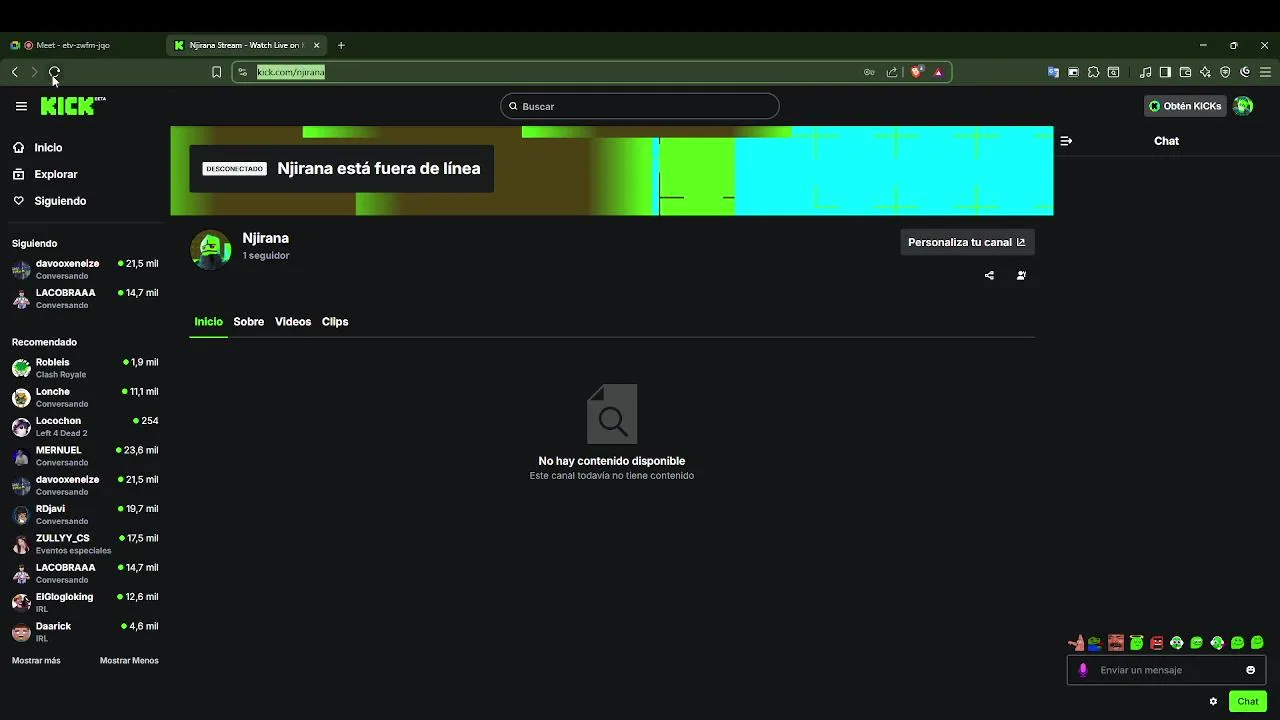This screenshot has height=720, width=1280.
Task: Open ElGlogloking recommended channel
Action: click(x=85, y=602)
